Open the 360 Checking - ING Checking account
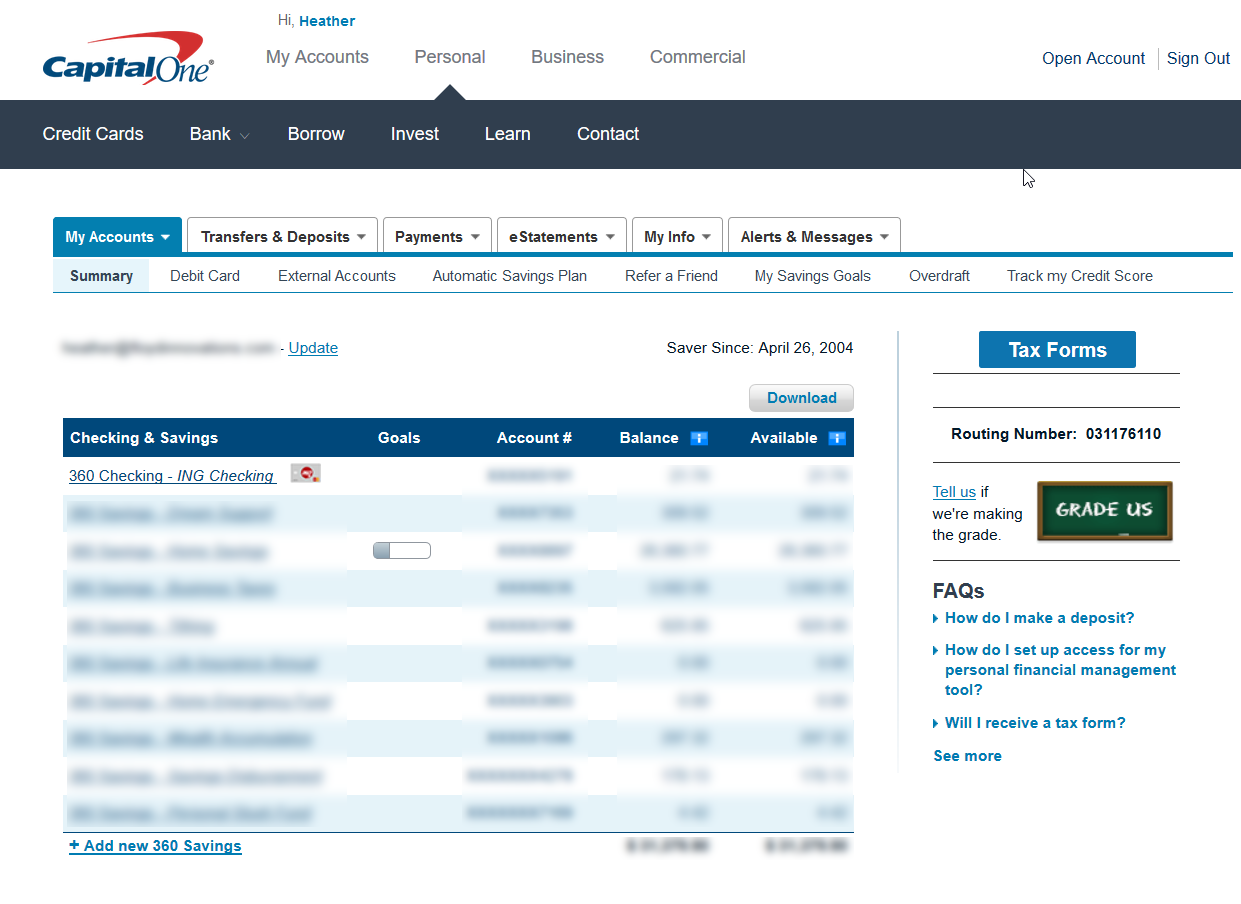Viewport: 1241px width, 904px height. [x=172, y=476]
